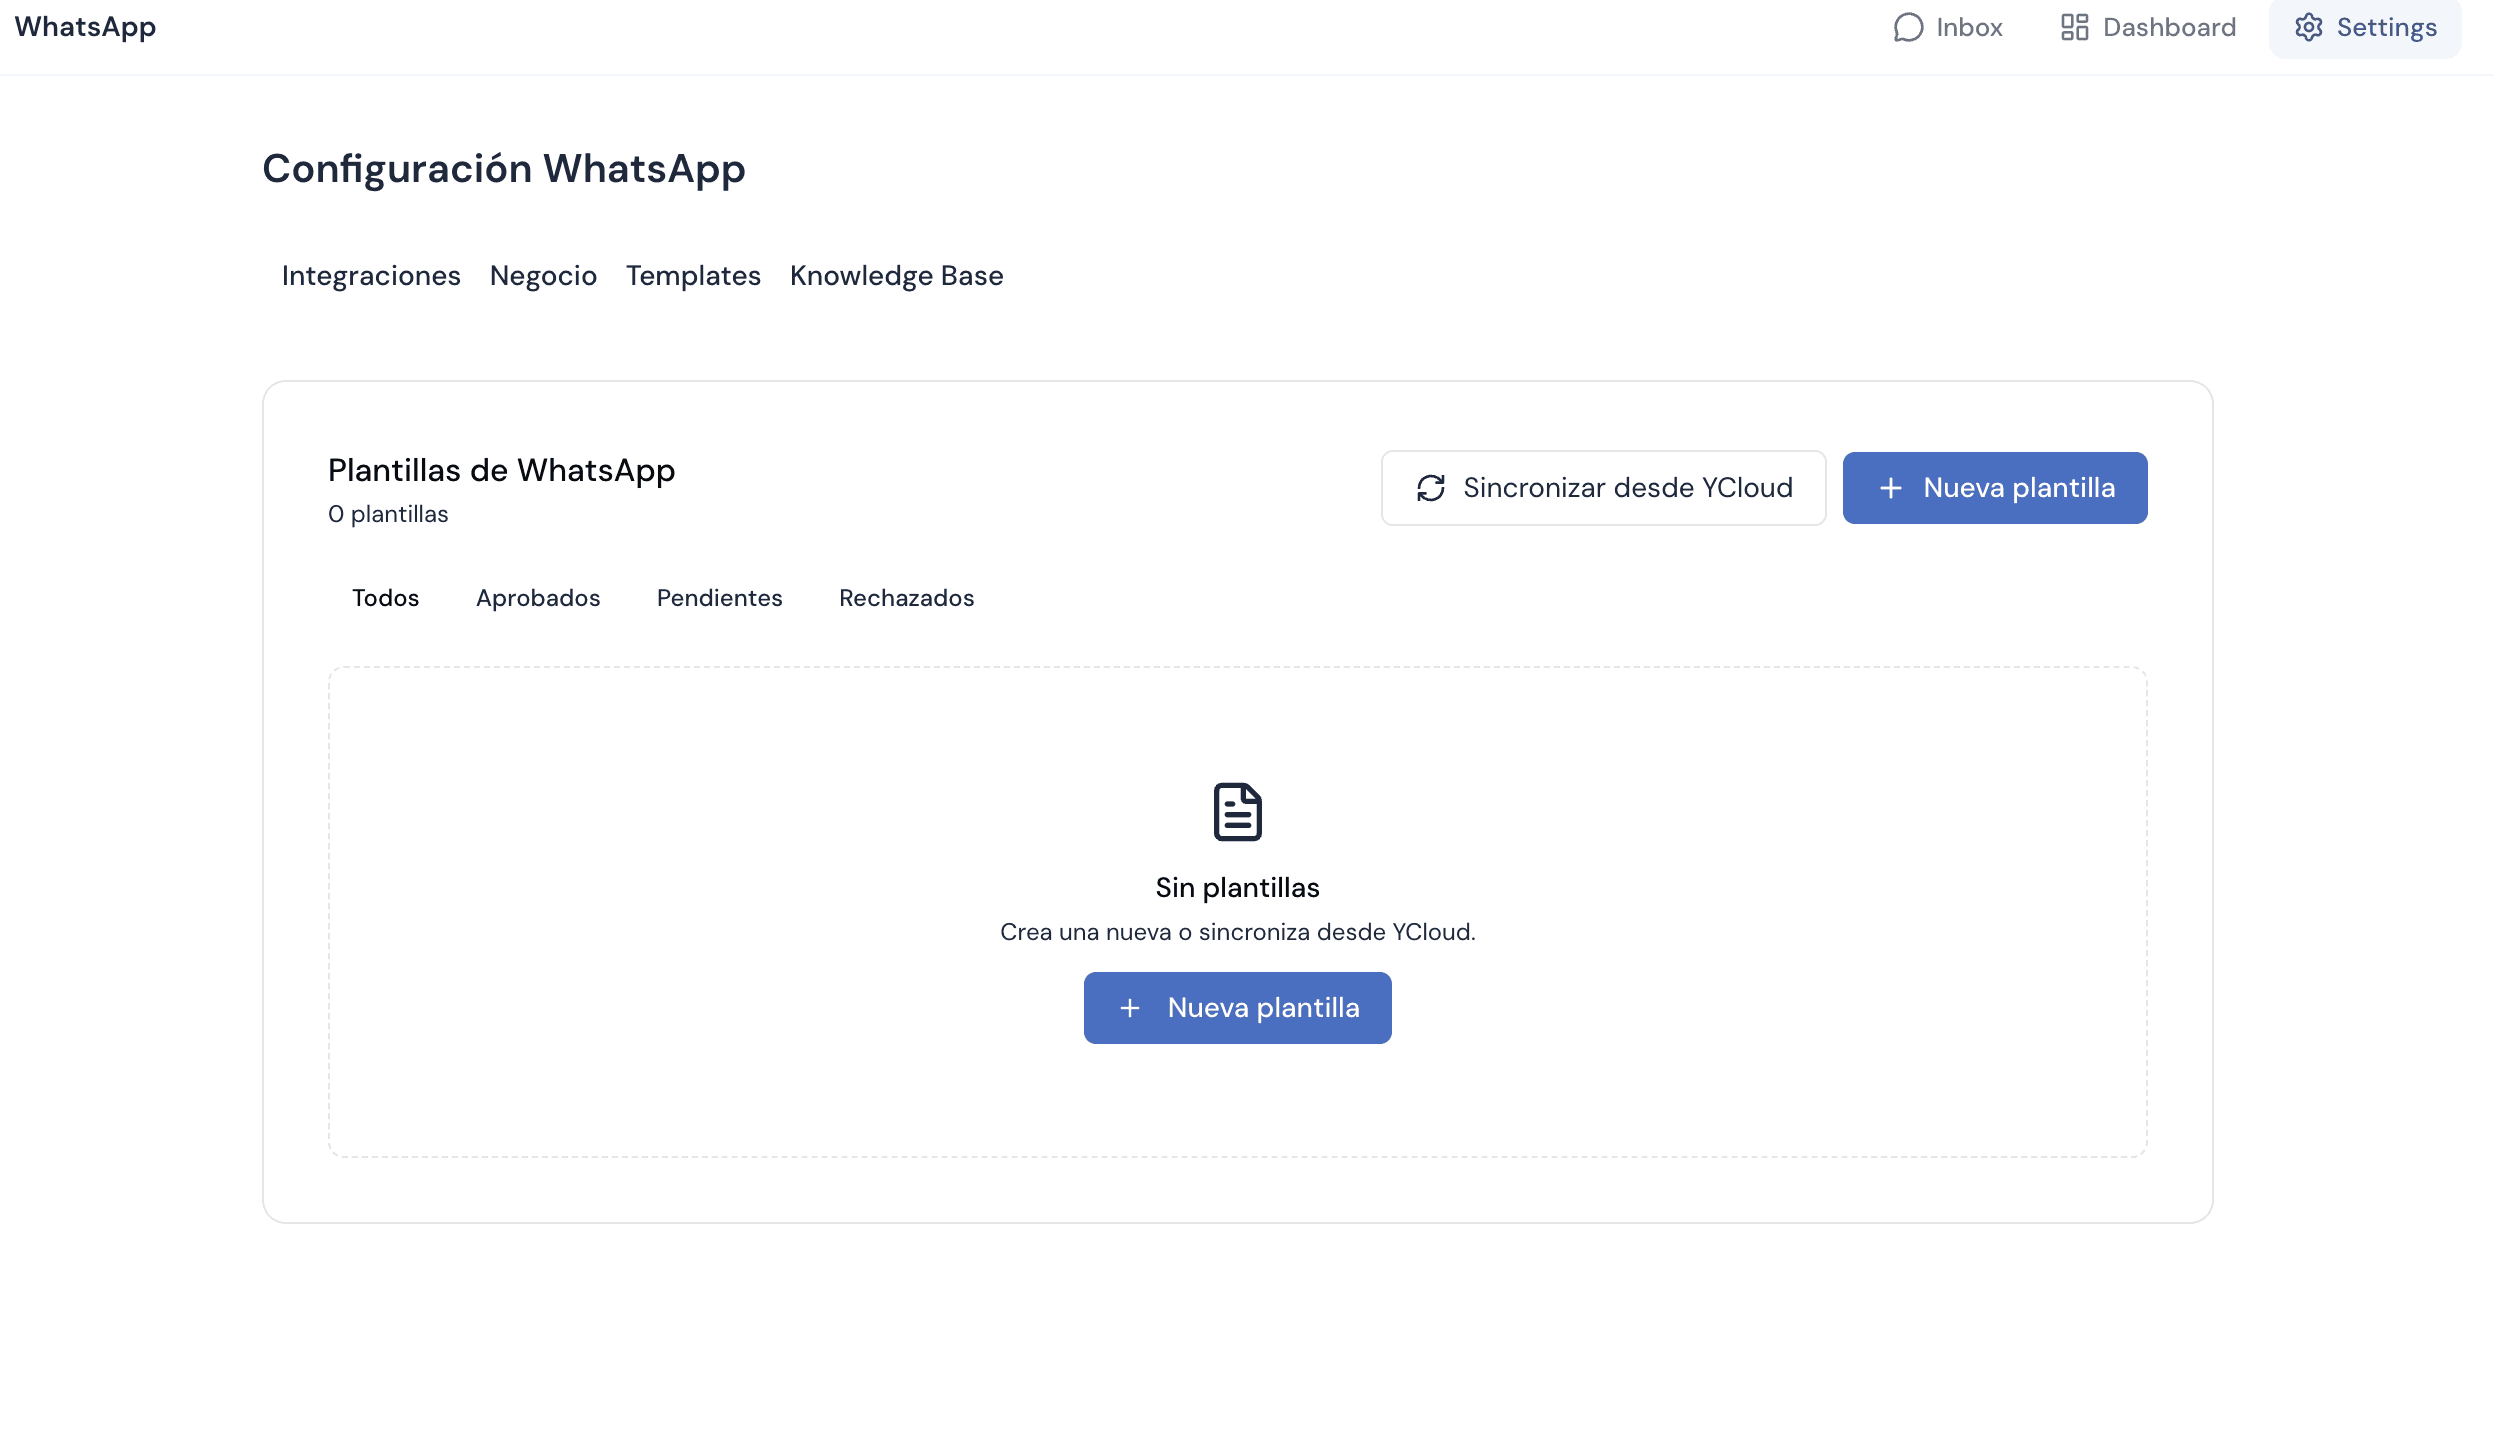
Task: Click the sync arrows icon for YCloud
Action: click(x=1431, y=488)
